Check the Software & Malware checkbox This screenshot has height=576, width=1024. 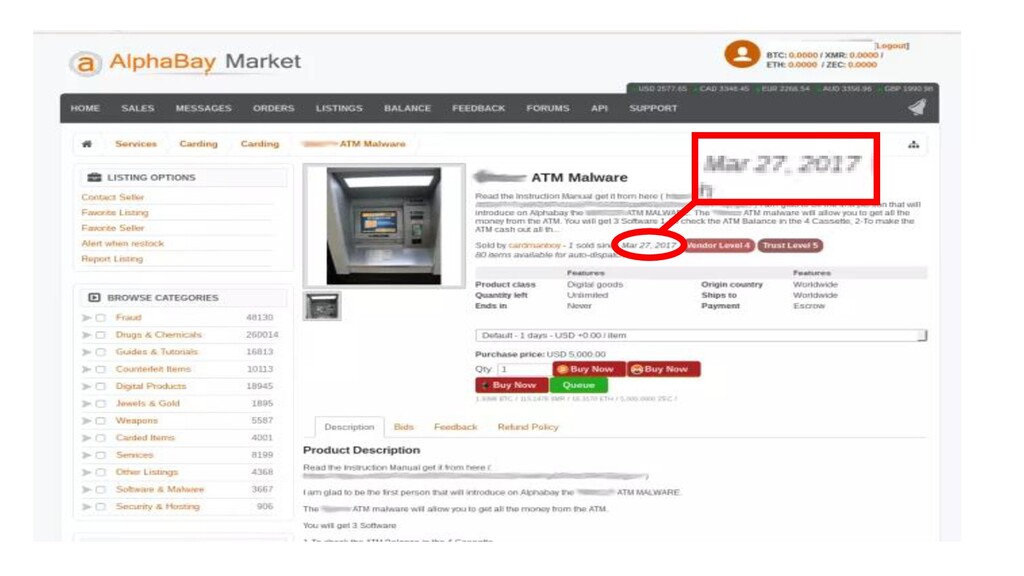coord(101,490)
